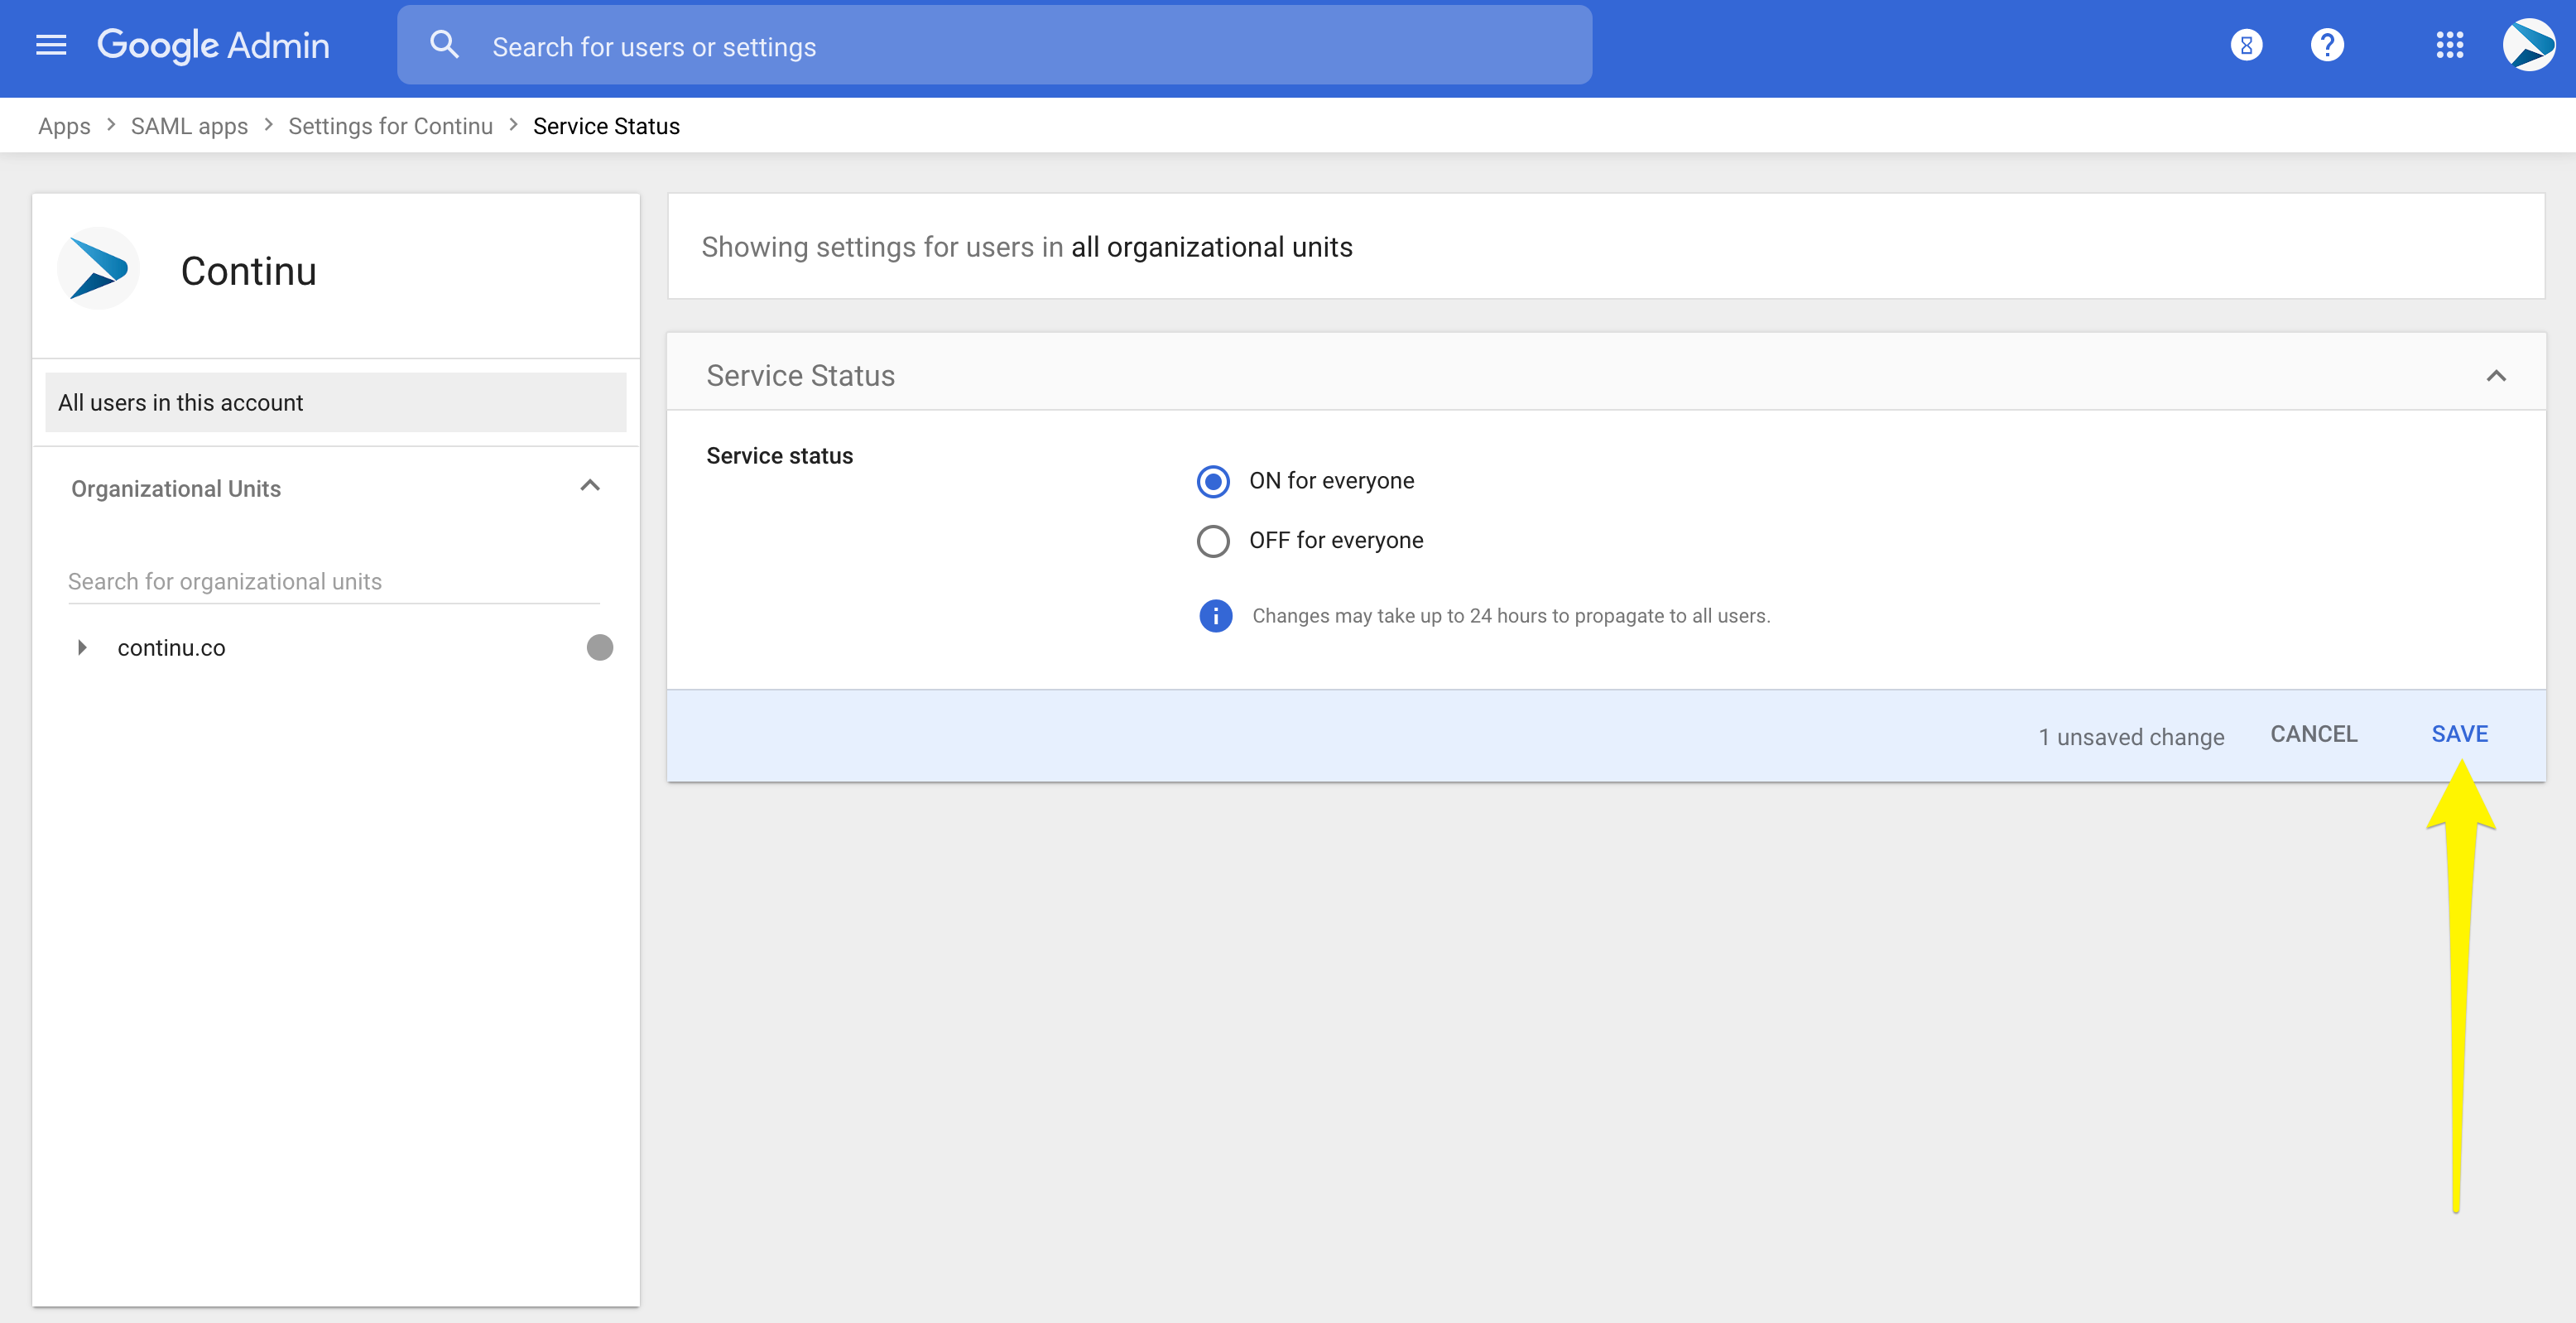2576x1323 pixels.
Task: Click the account avatar top right
Action: [2527, 45]
